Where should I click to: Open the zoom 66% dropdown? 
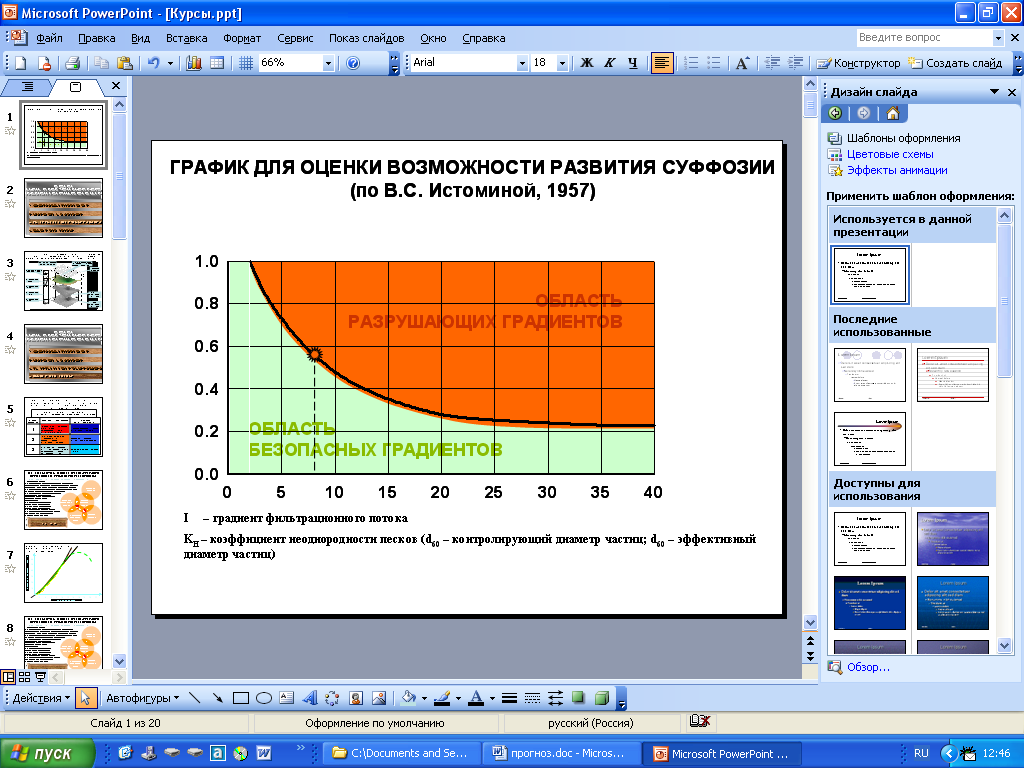(328, 63)
